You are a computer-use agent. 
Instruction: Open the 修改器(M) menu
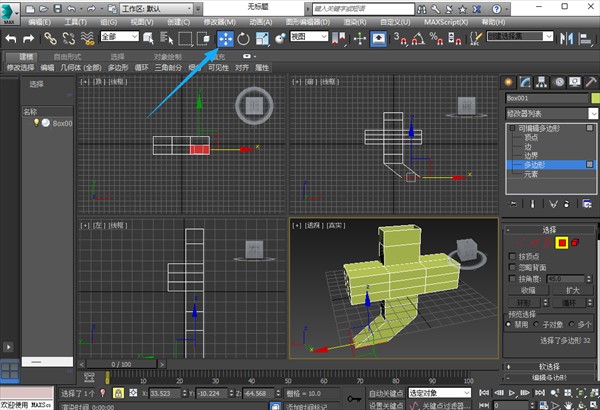point(217,21)
